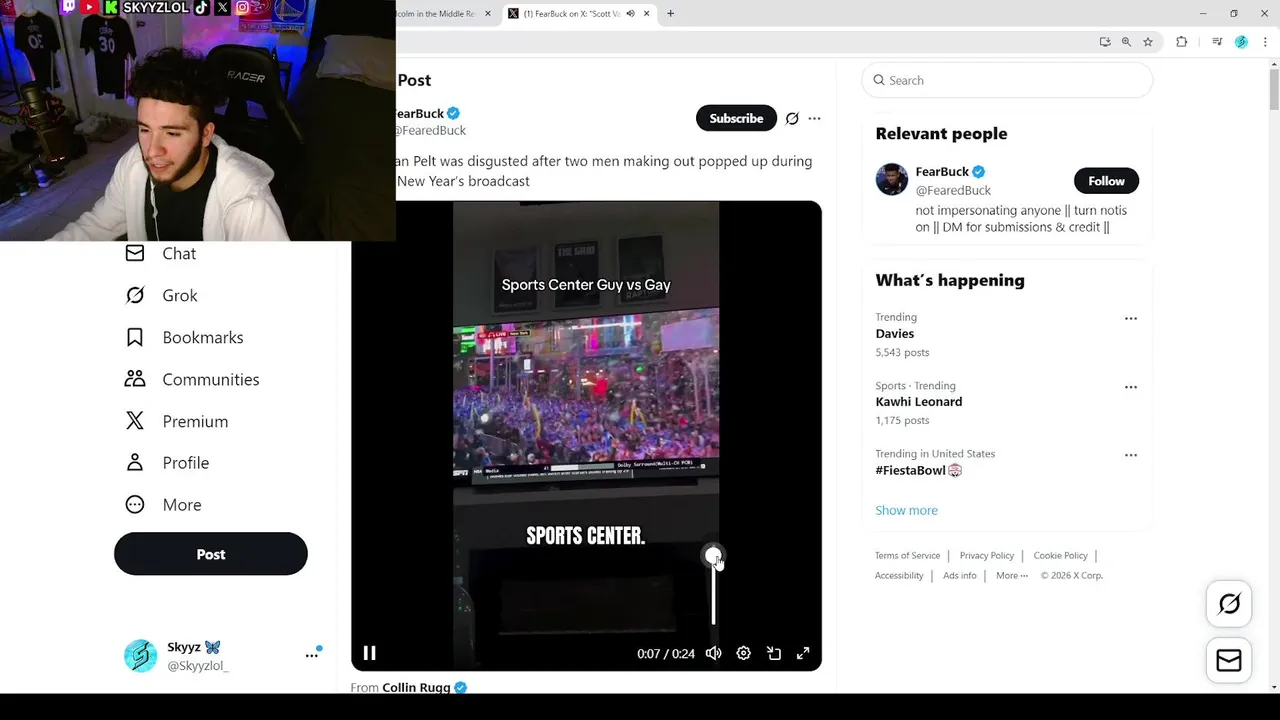Open the post's three-dot options menu

coord(814,118)
